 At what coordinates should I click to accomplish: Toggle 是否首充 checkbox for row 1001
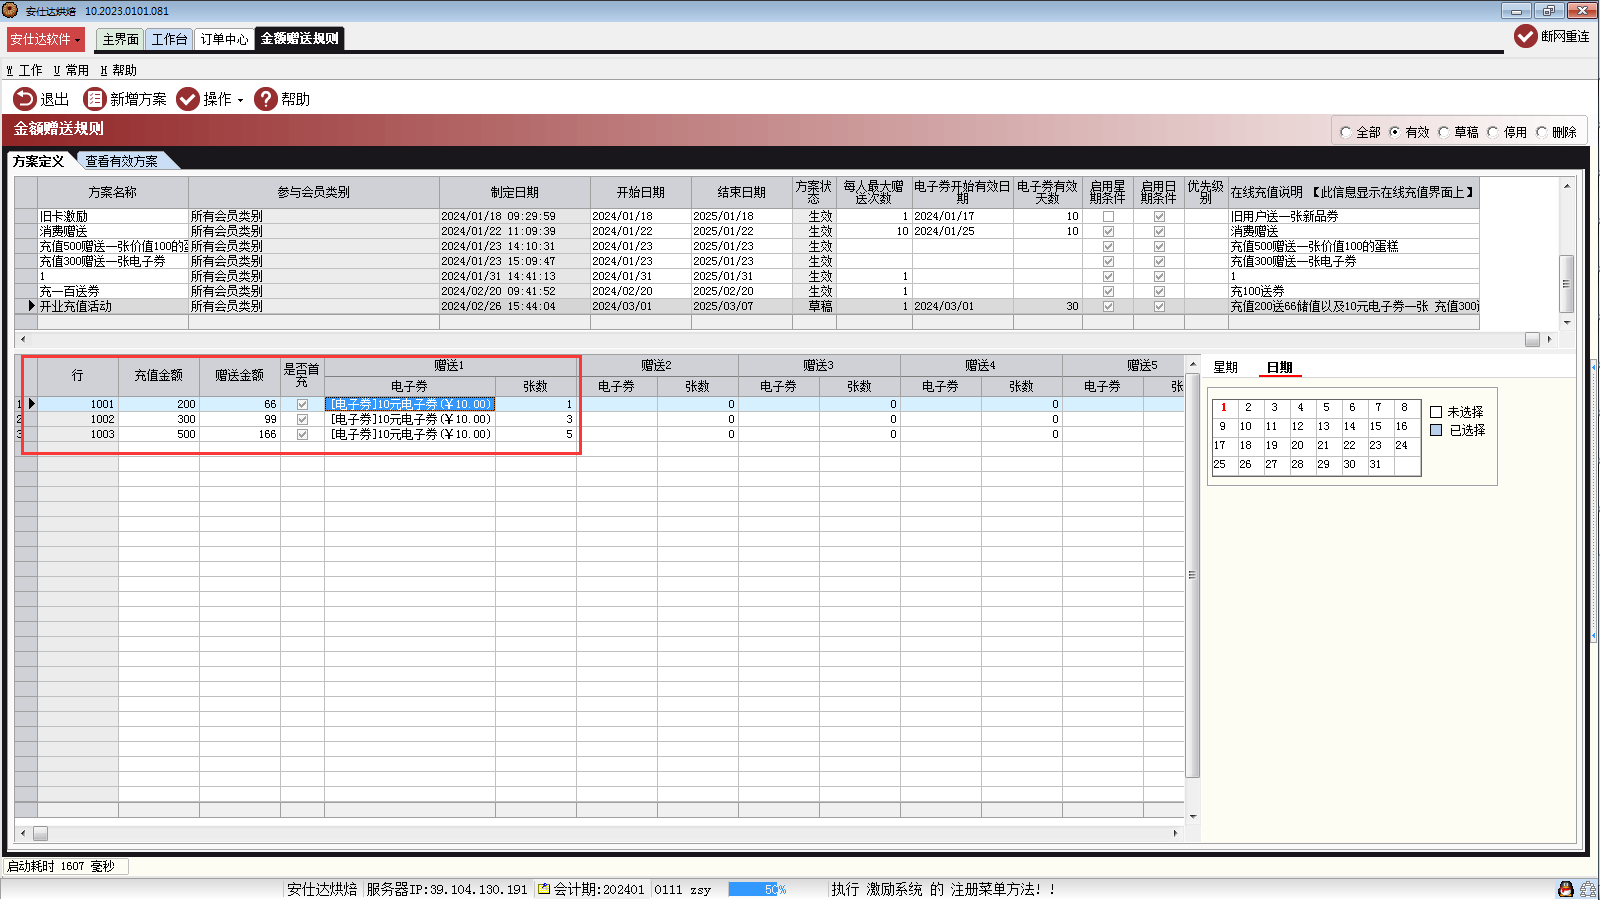pos(302,404)
